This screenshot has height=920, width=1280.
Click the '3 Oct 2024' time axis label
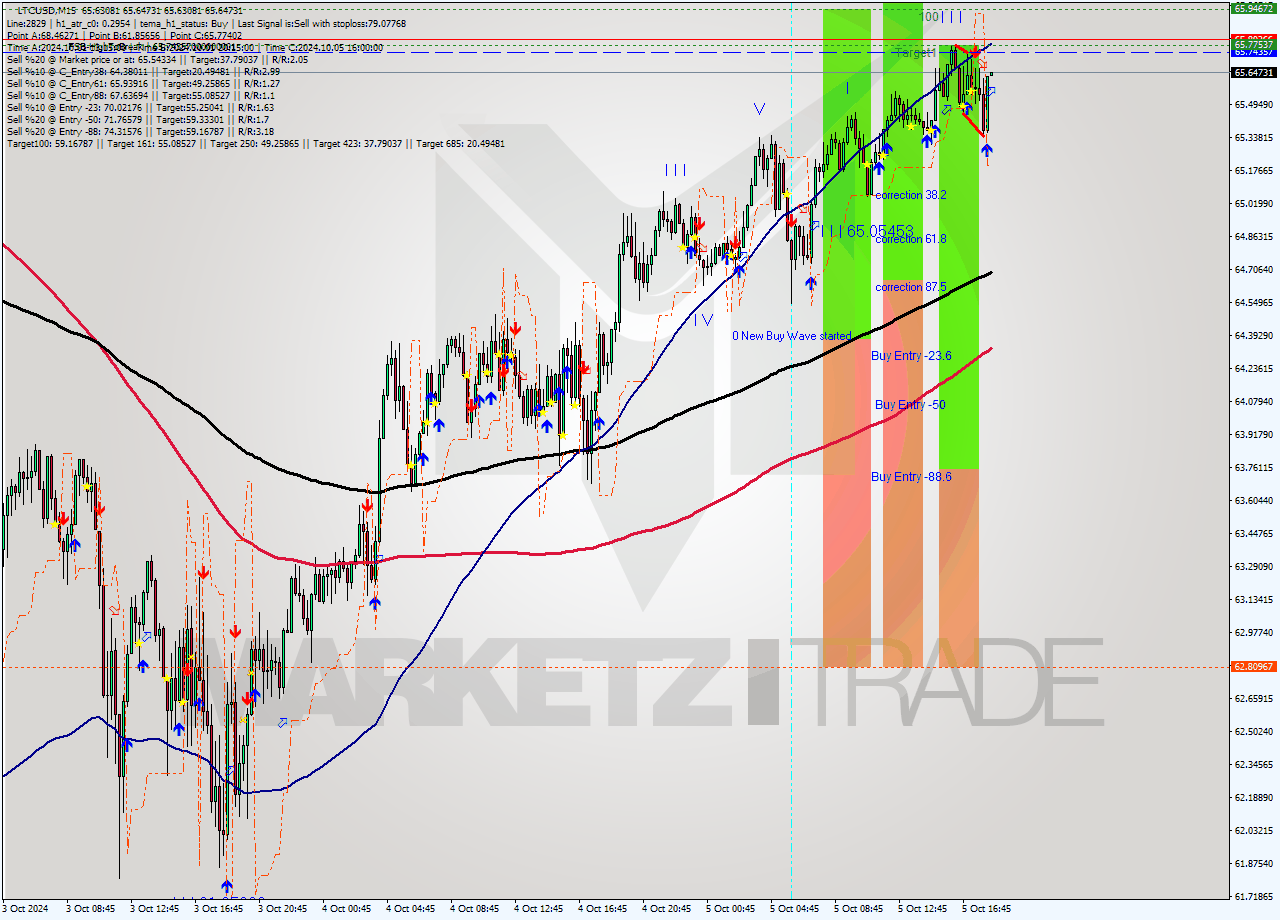pos(25,909)
